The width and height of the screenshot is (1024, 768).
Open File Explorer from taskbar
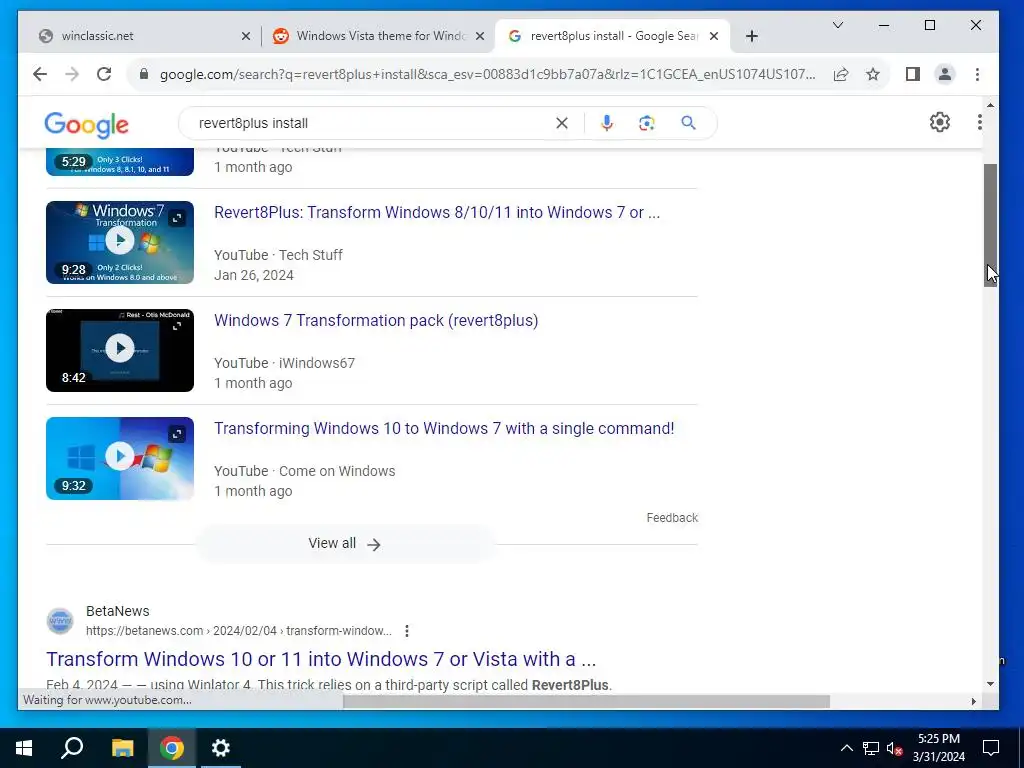122,748
